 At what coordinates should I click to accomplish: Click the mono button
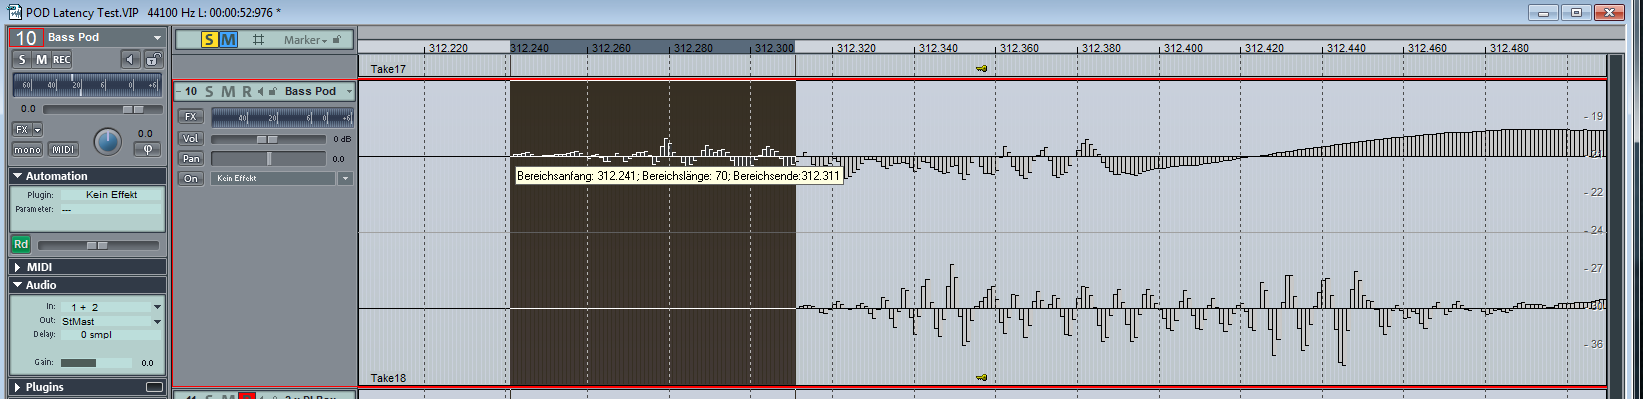pyautogui.click(x=27, y=149)
